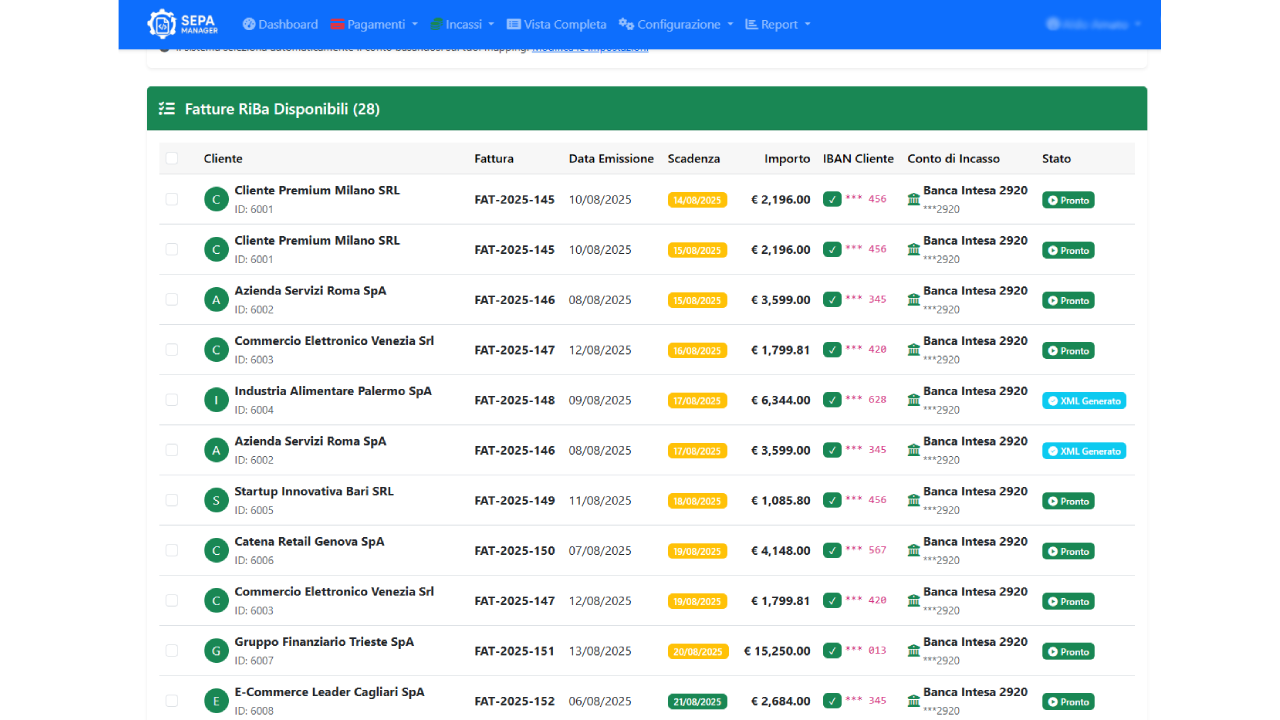Click the bank icon in Catena Retail Genova row

(x=914, y=551)
